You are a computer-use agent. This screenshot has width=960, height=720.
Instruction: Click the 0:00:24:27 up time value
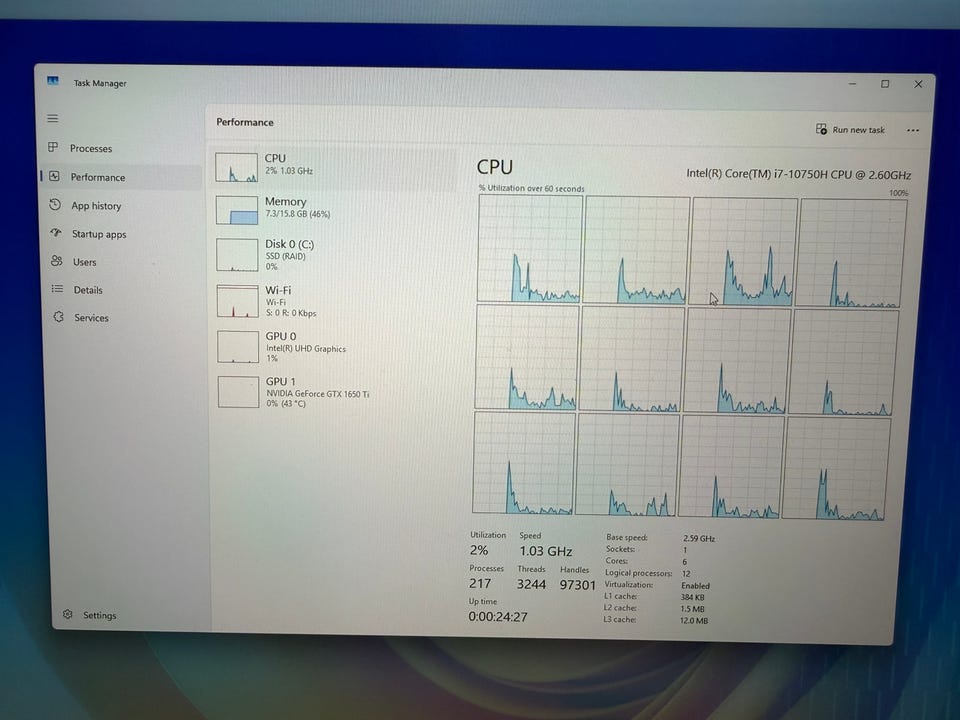click(498, 617)
